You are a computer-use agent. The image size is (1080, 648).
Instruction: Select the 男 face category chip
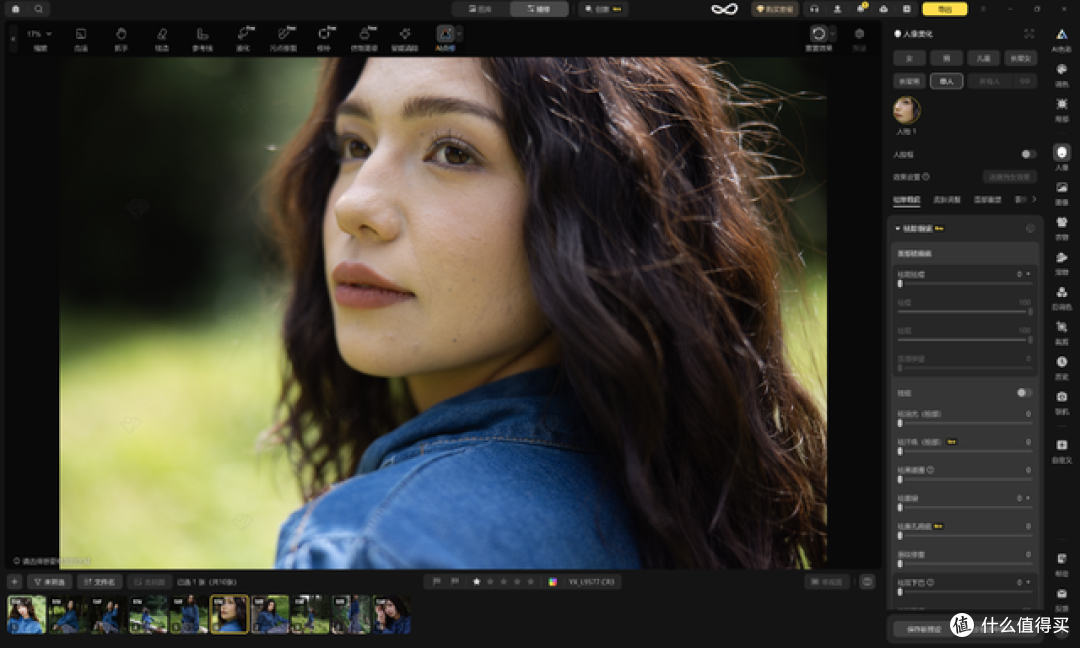click(946, 59)
